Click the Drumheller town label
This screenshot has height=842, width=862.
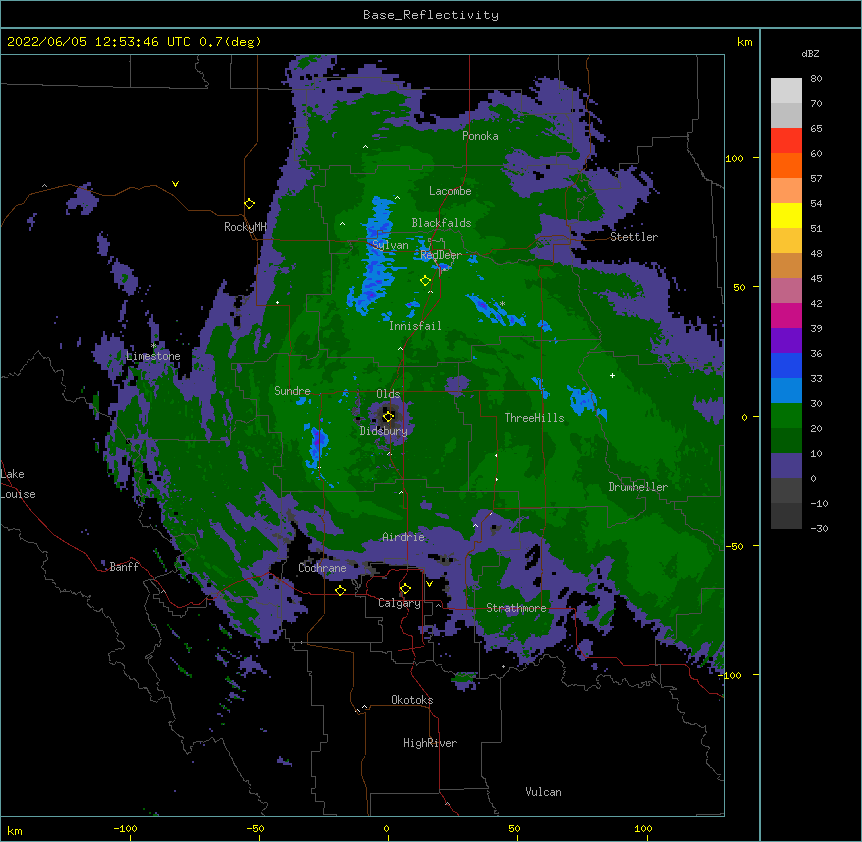click(638, 487)
